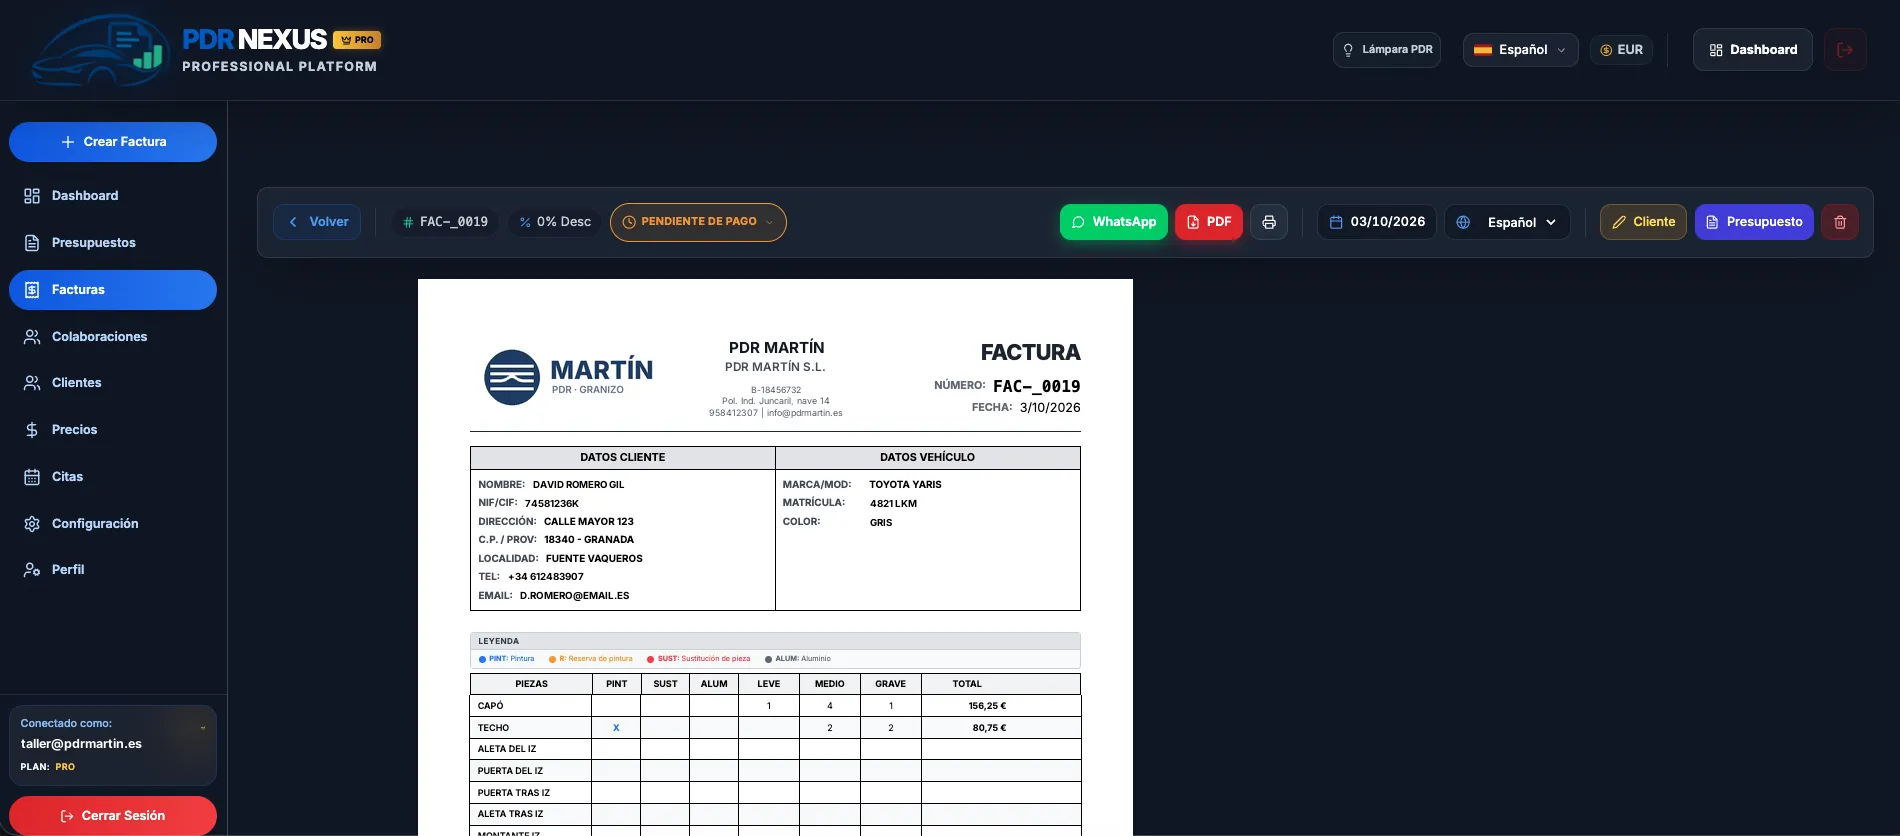The height and width of the screenshot is (836, 1900).
Task: Click the email D.ROMERO@EMAIL.ES
Action: 574,596
